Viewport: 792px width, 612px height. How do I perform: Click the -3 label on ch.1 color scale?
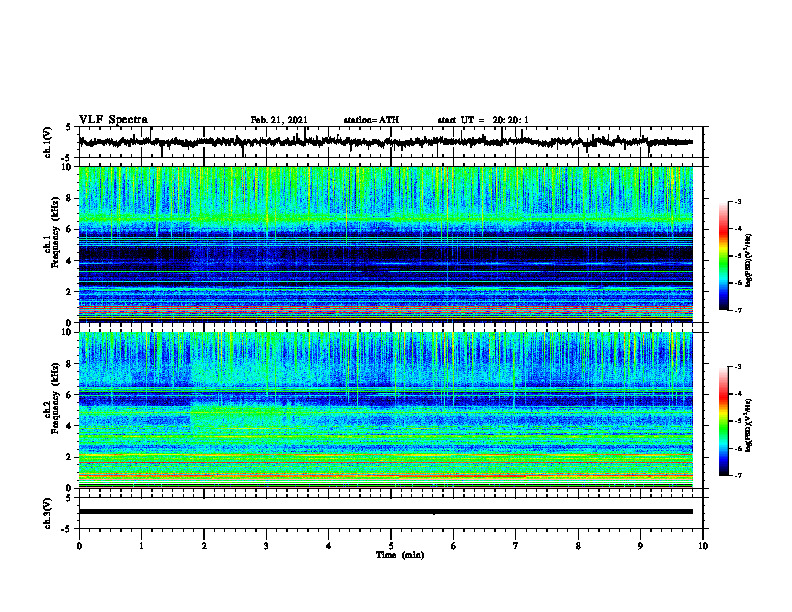(737, 202)
